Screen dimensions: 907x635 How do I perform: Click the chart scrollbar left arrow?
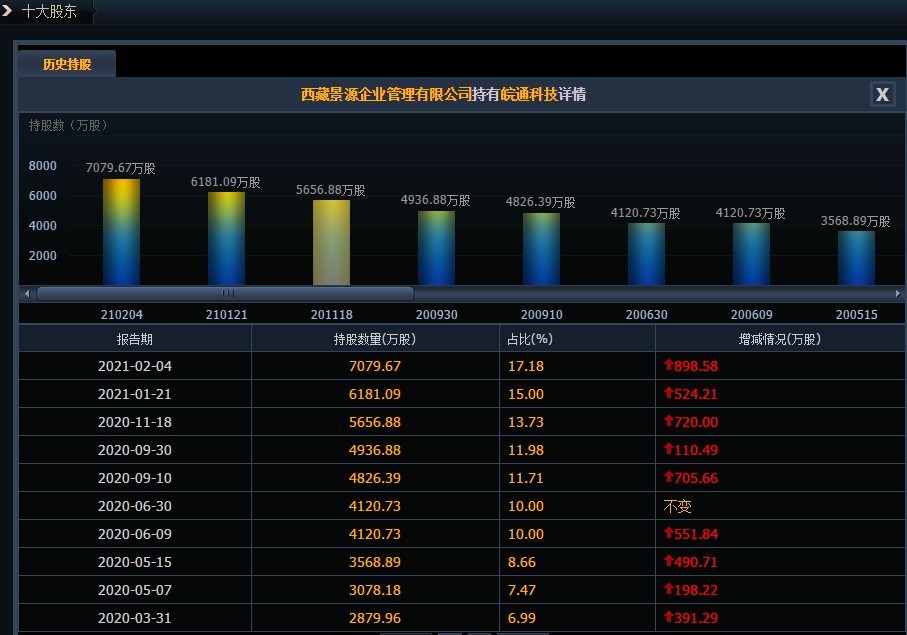[x=27, y=294]
